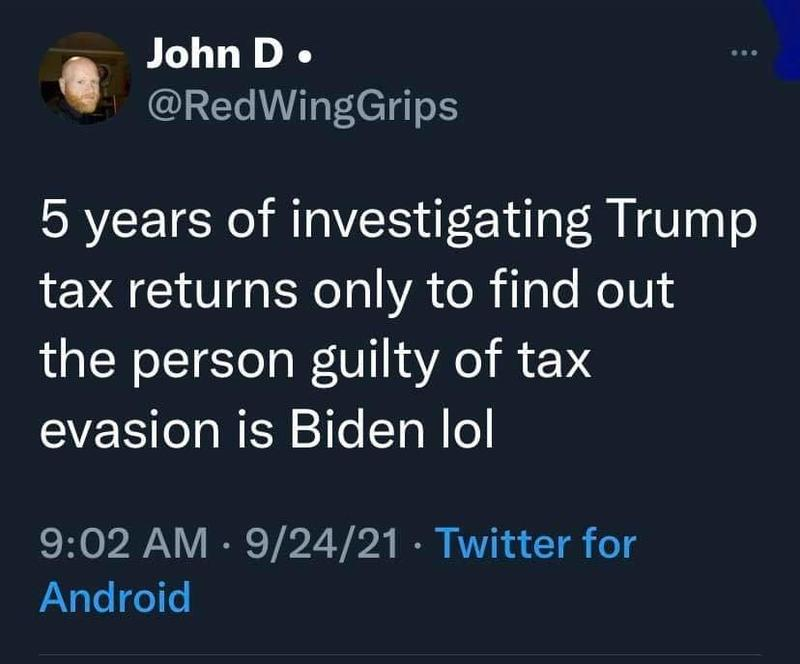Click the "Twitter for" source link
This screenshot has height=664, width=800.
(536, 545)
